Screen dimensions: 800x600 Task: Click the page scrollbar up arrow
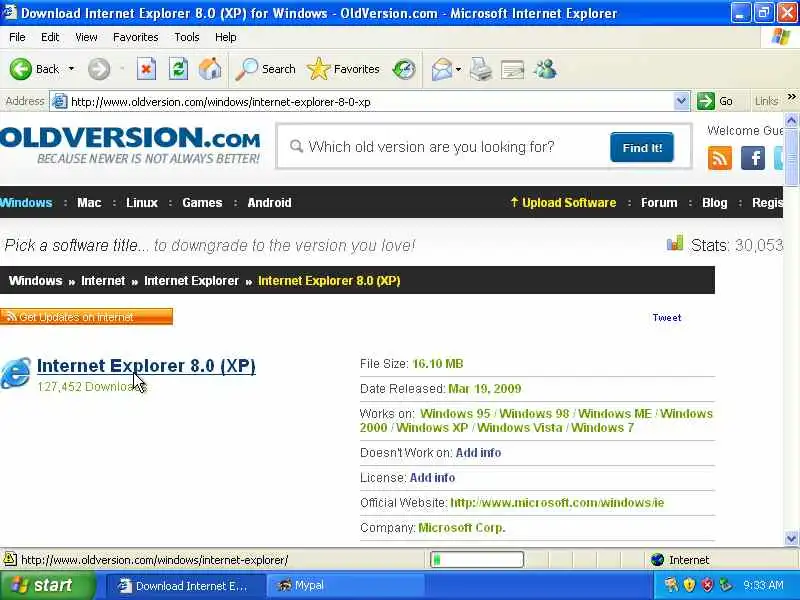(x=791, y=121)
